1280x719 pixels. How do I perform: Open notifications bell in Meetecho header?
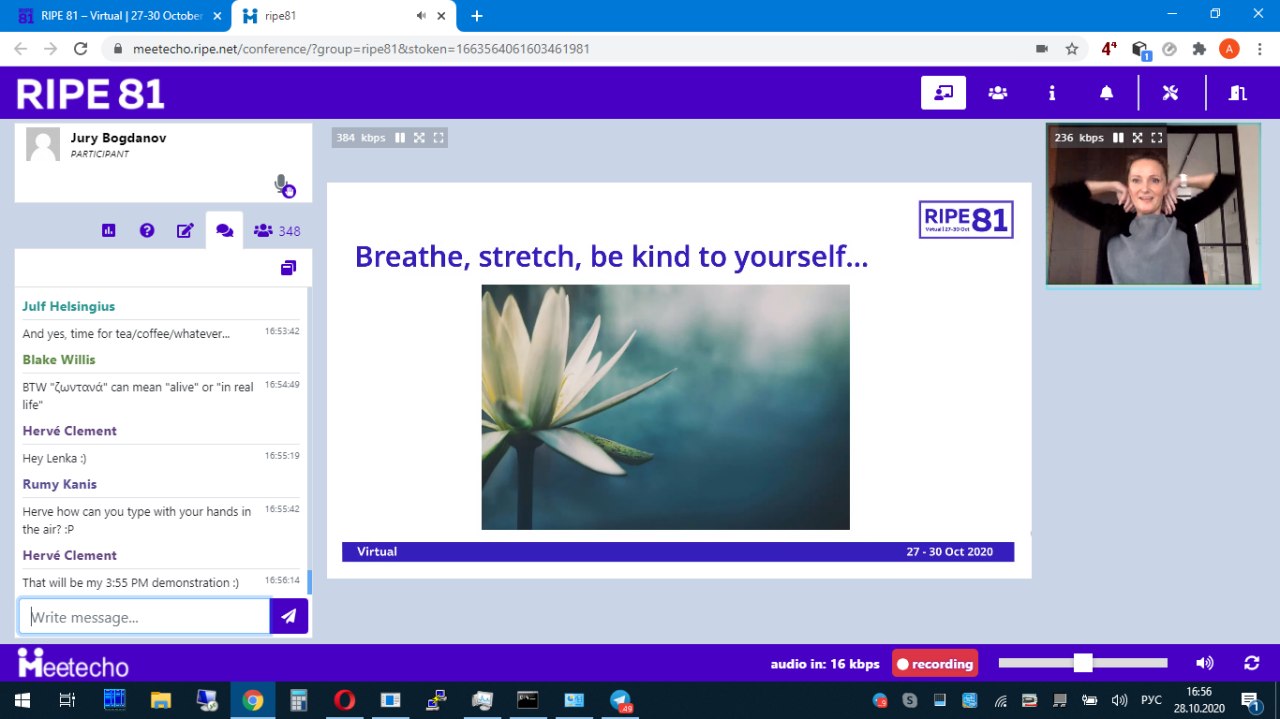pyautogui.click(x=1106, y=93)
